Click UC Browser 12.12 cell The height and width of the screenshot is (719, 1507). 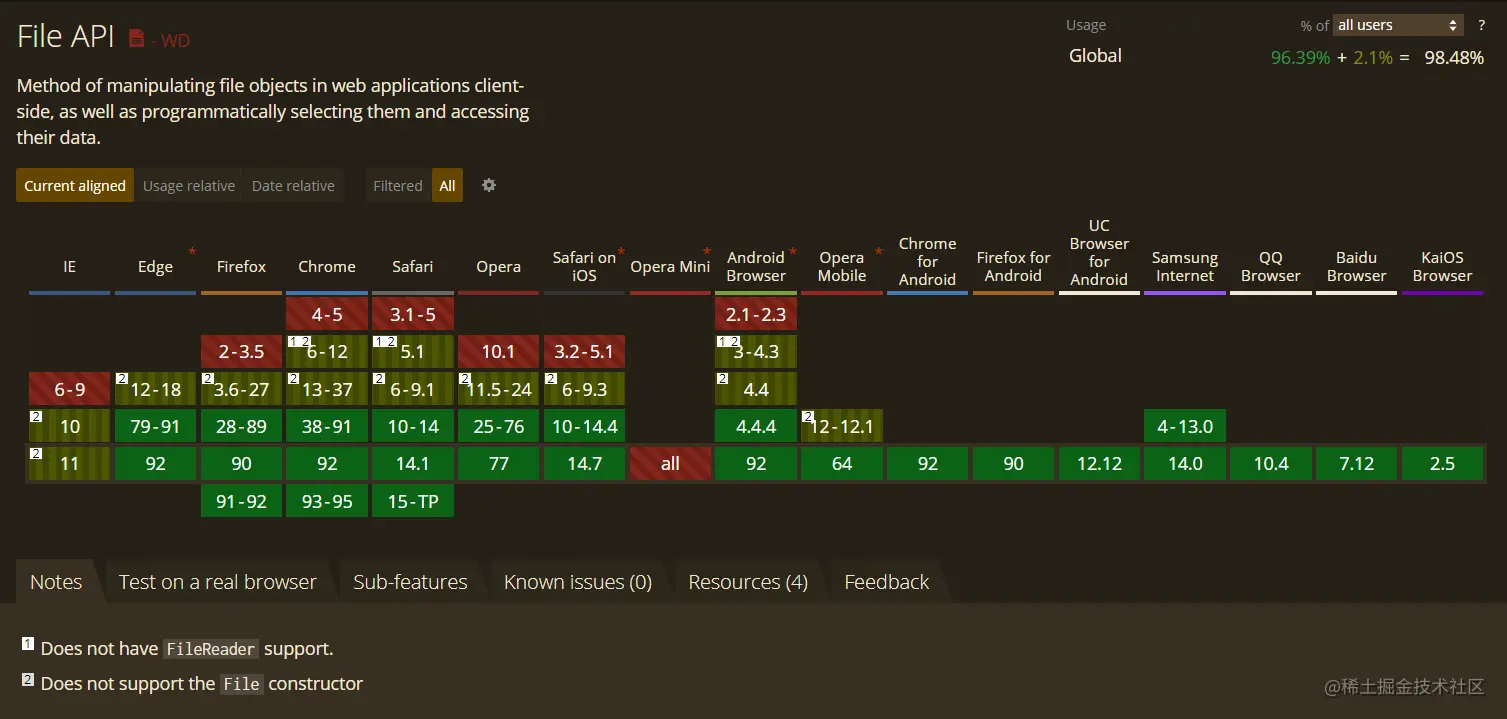[1099, 463]
